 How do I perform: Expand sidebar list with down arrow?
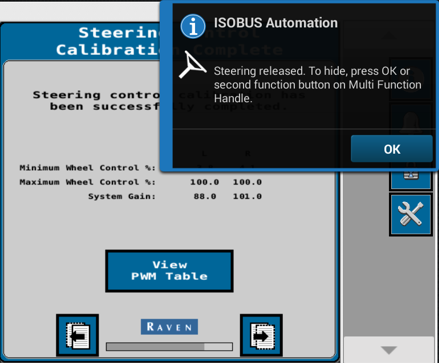[x=389, y=350]
